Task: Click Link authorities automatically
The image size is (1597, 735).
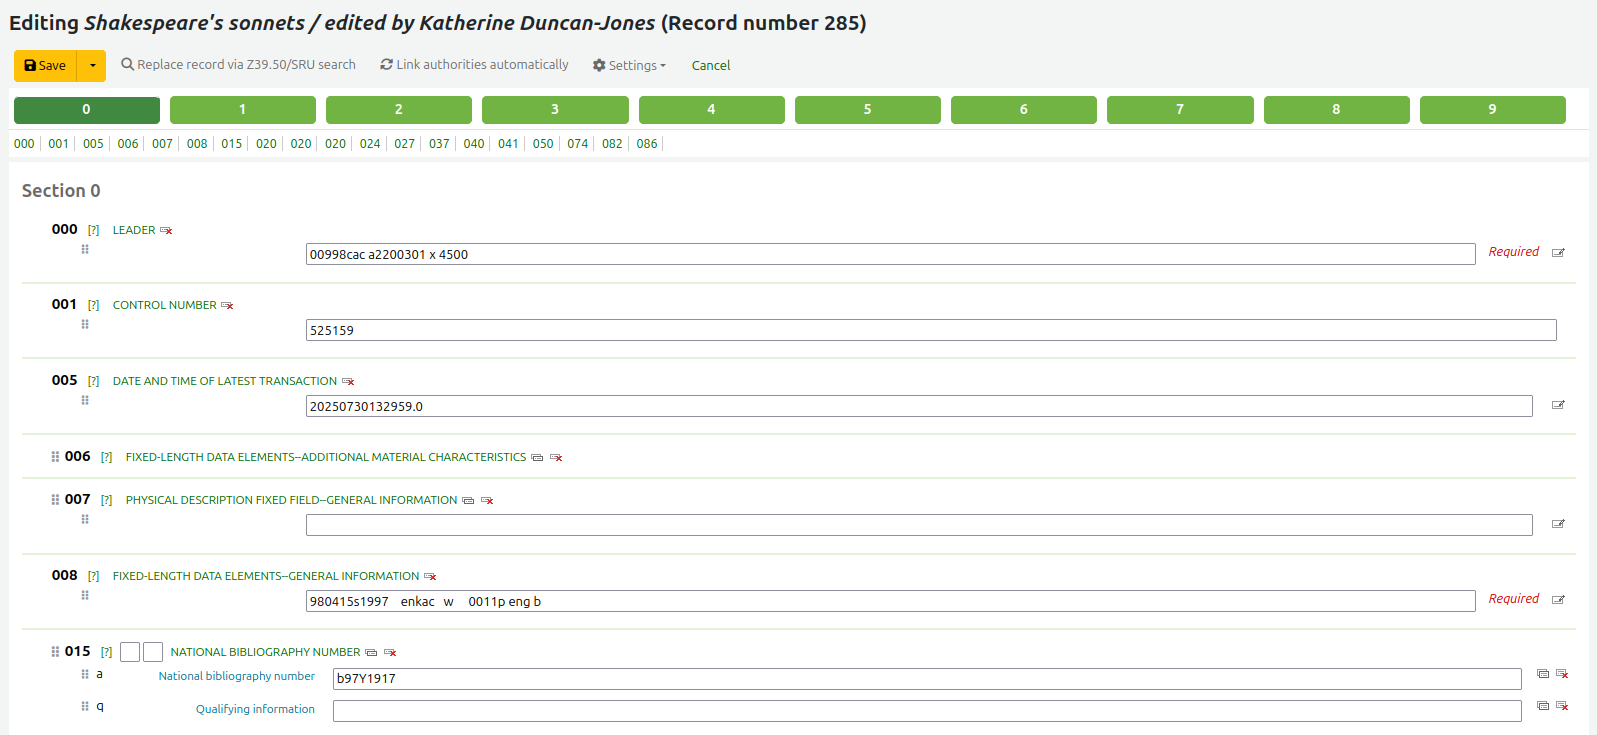Action: point(474,65)
